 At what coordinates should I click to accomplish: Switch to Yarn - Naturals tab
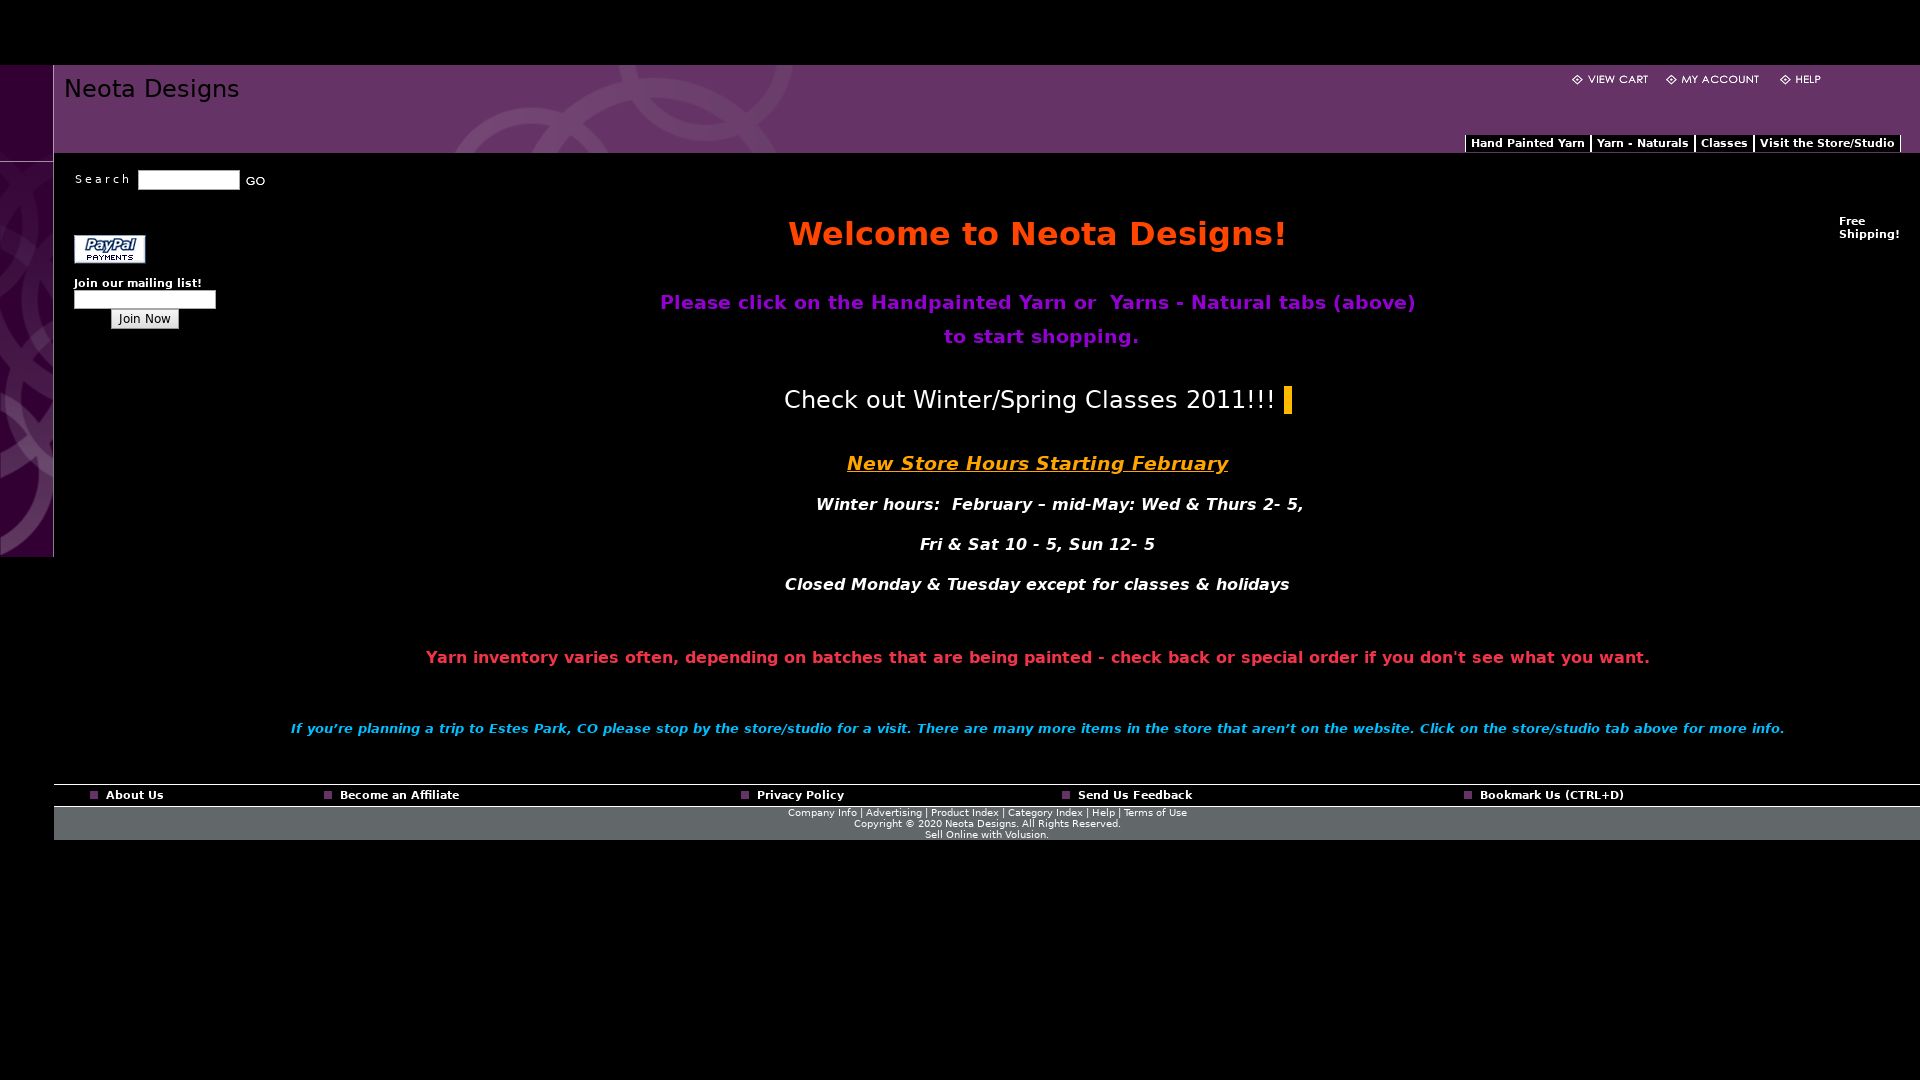click(1642, 144)
